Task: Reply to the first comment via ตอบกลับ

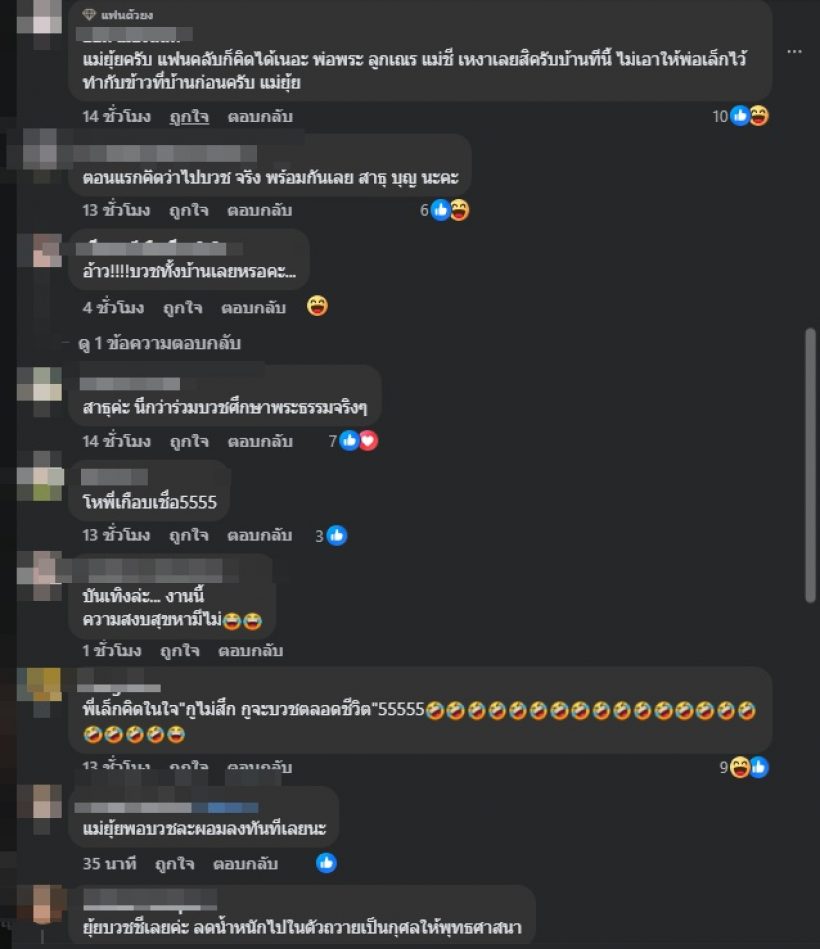Action: click(260, 116)
